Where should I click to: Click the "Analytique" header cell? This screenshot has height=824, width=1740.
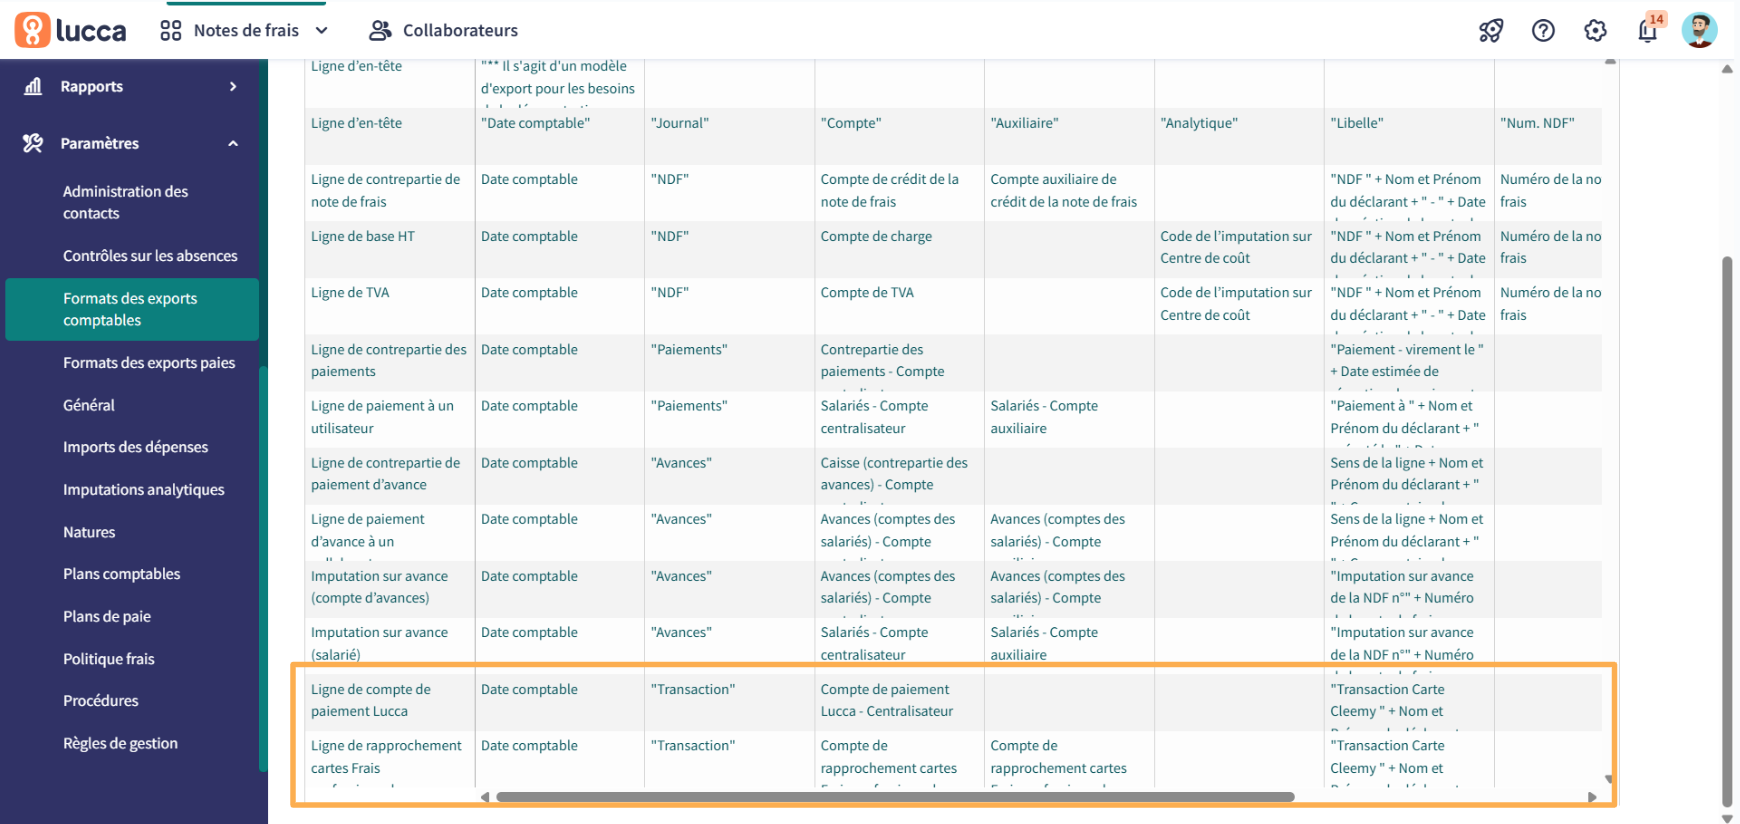[1239, 135]
